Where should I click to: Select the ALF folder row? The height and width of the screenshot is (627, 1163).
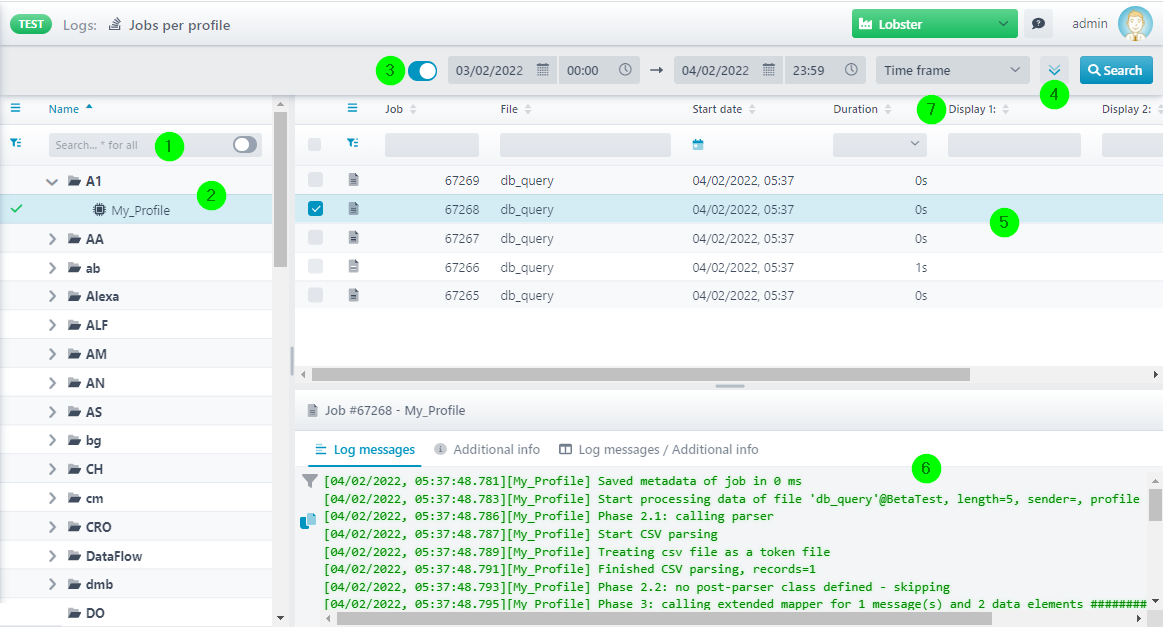pyautogui.click(x=136, y=325)
